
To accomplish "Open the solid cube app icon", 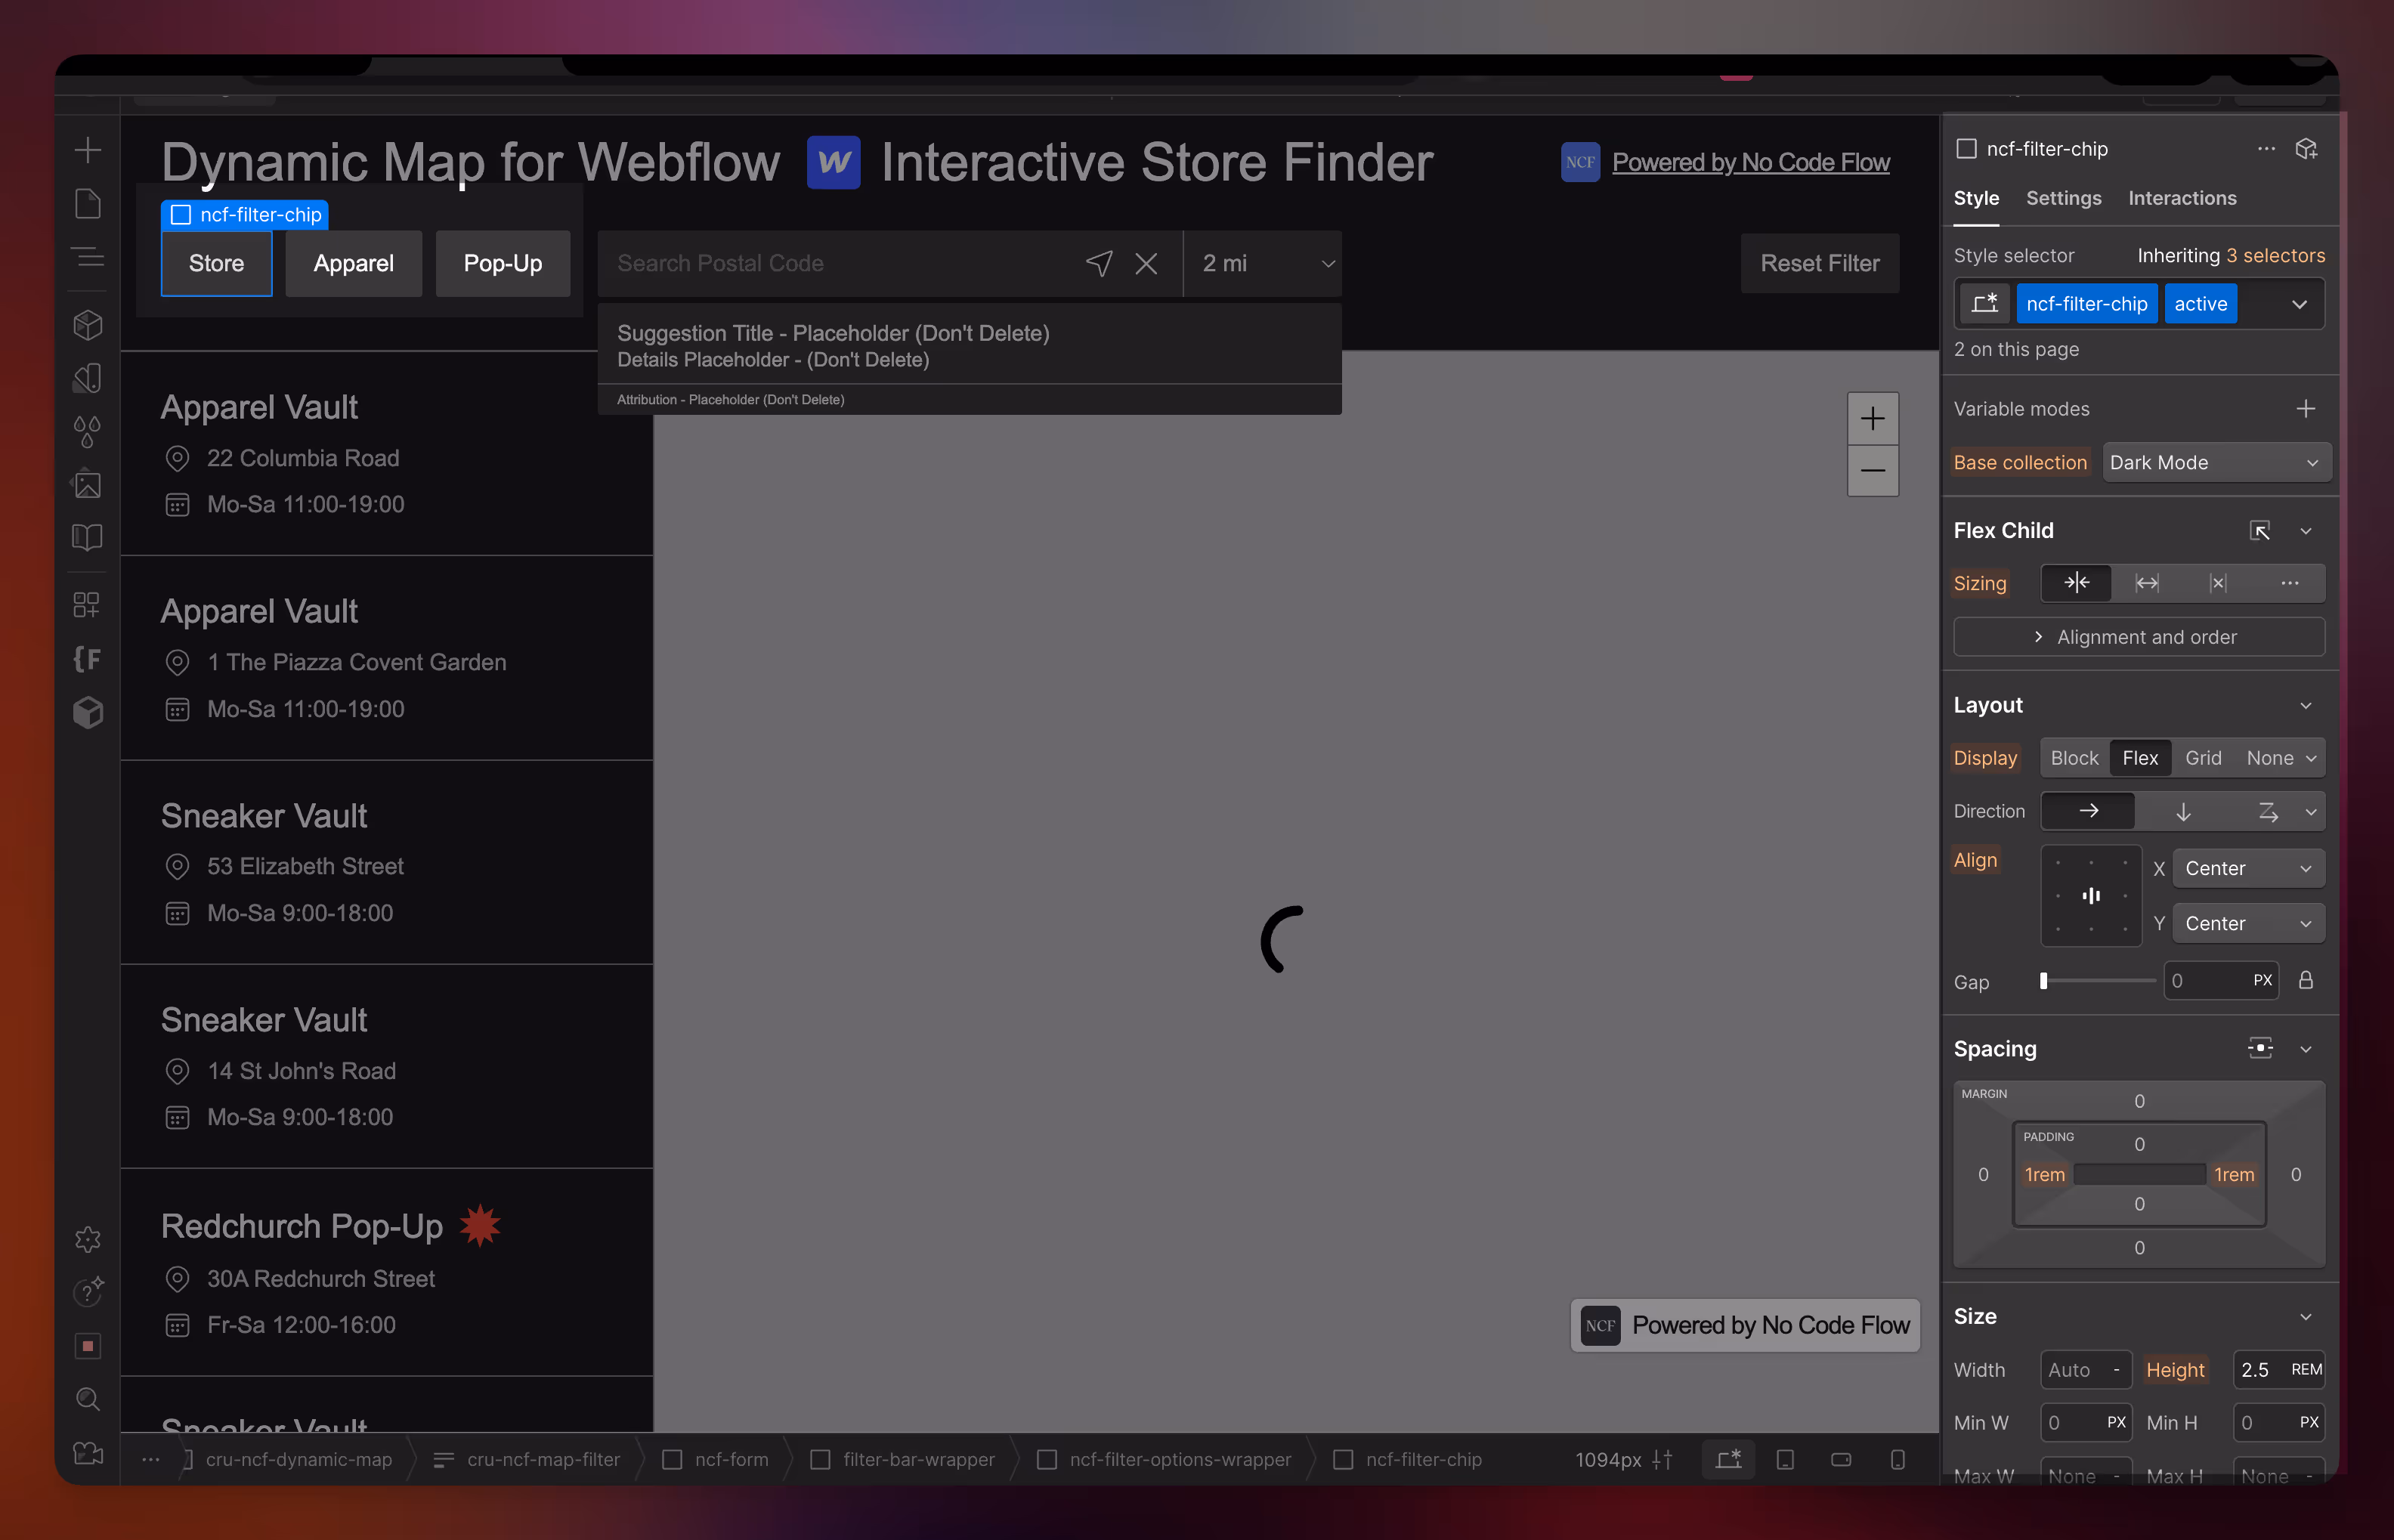I will click(x=88, y=712).
